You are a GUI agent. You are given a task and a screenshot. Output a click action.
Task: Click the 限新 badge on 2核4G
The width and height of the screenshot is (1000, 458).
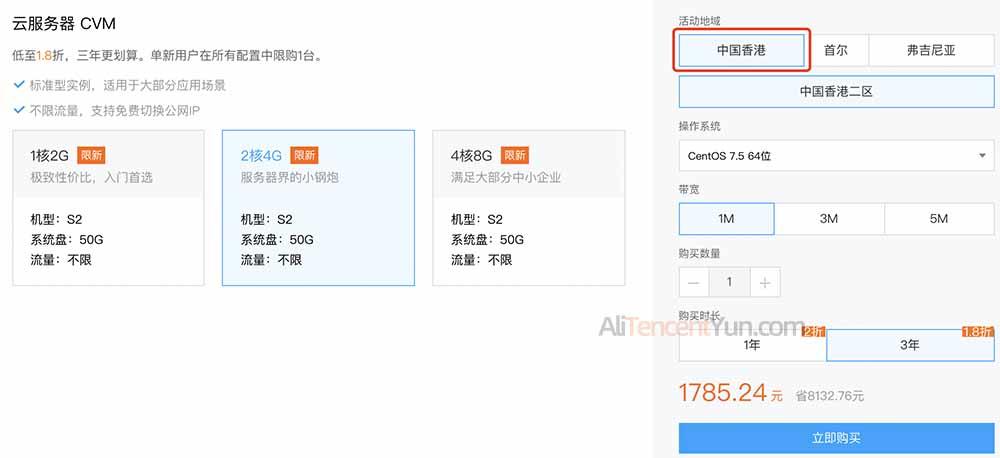(x=304, y=155)
